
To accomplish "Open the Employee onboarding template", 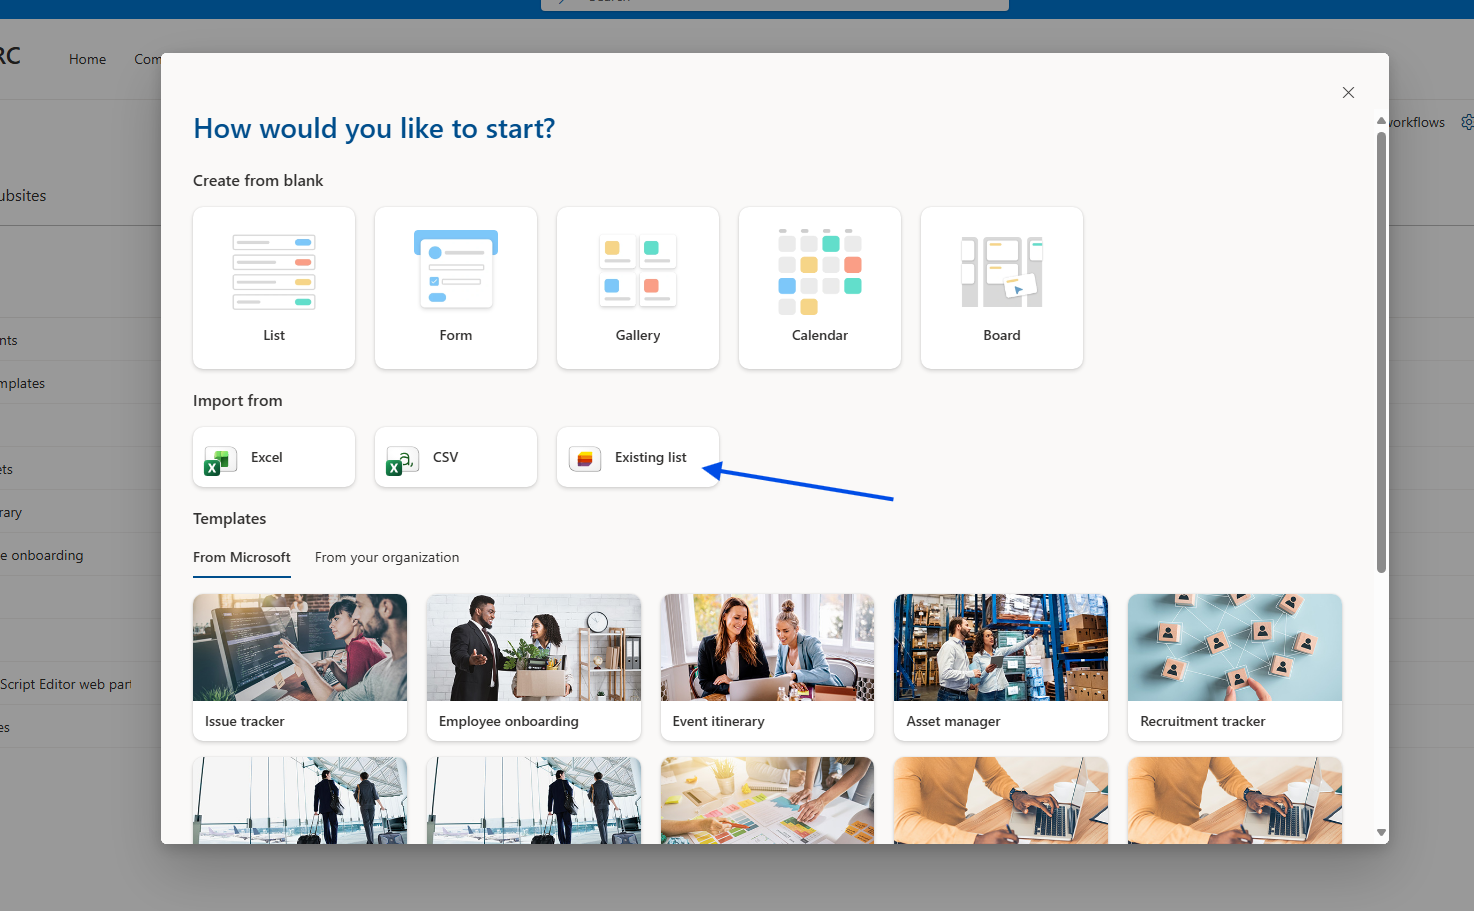I will point(534,667).
